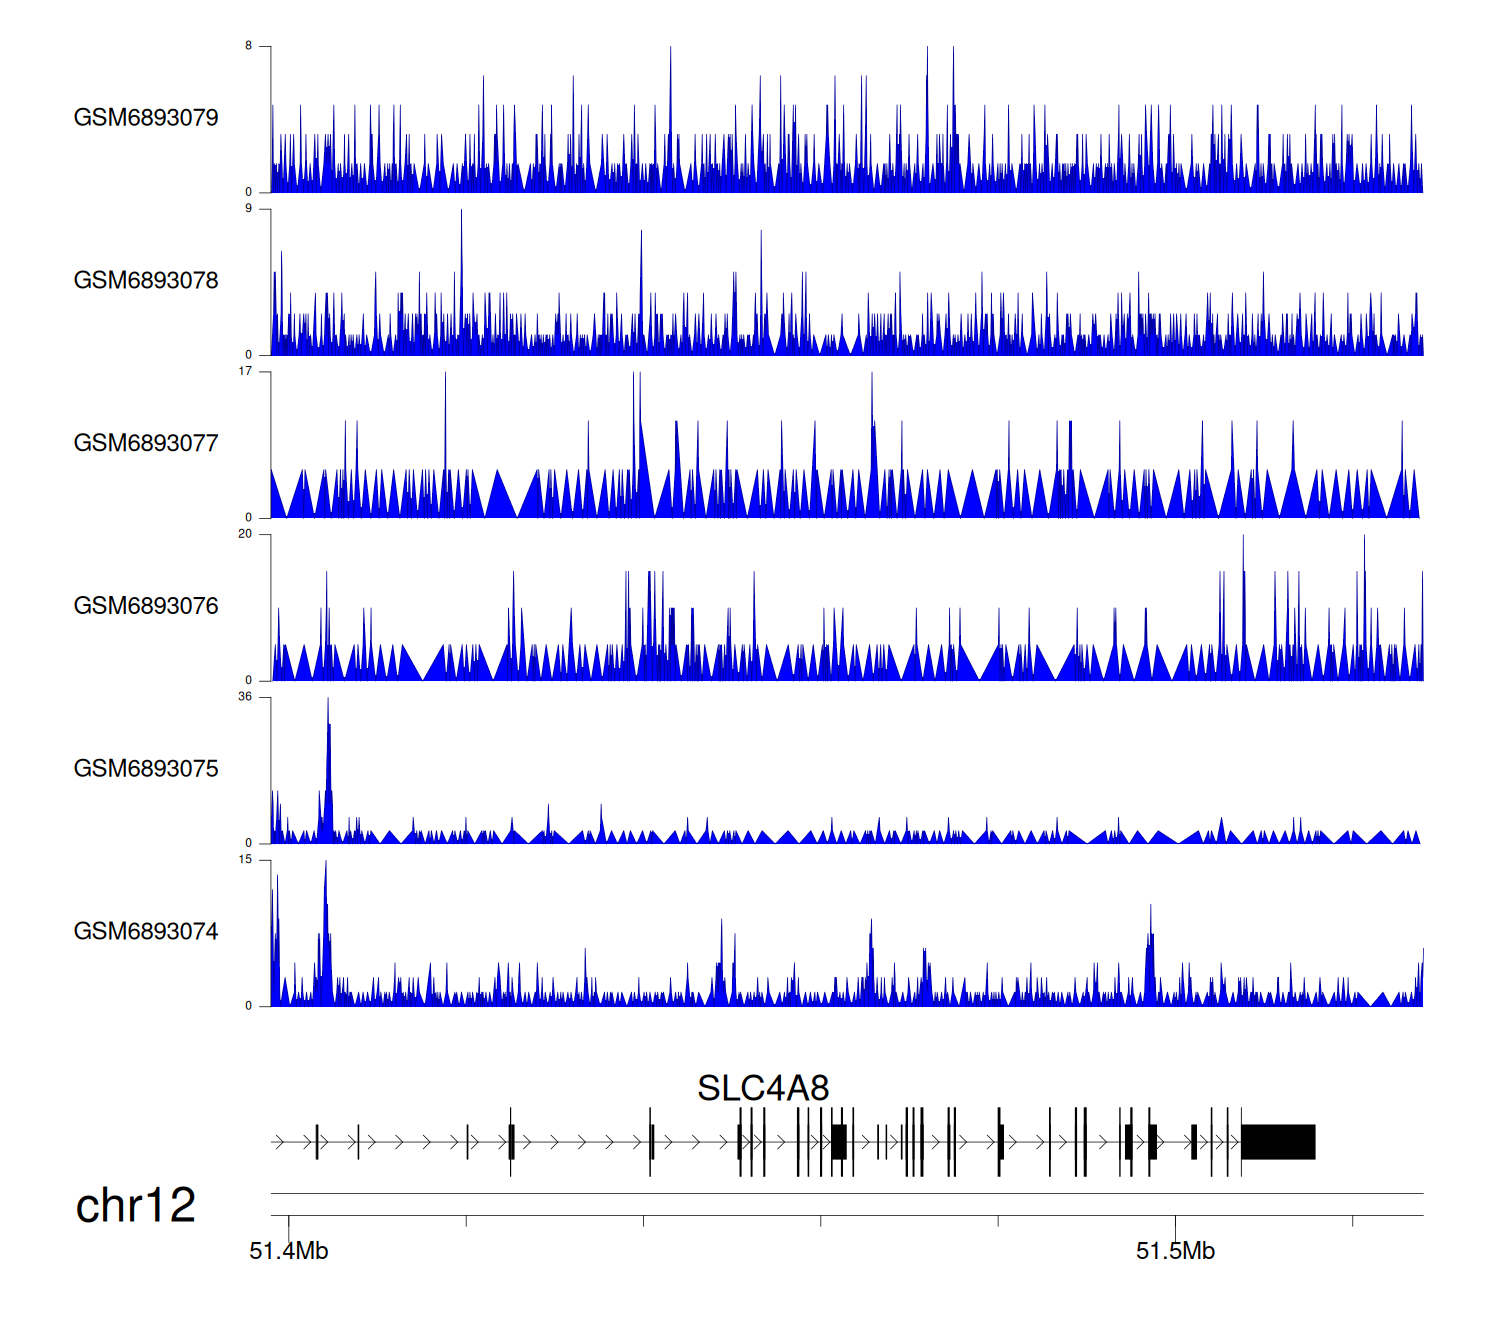Click the GSM6893076 track label
This screenshot has height=1320, width=1500.
pos(146,606)
